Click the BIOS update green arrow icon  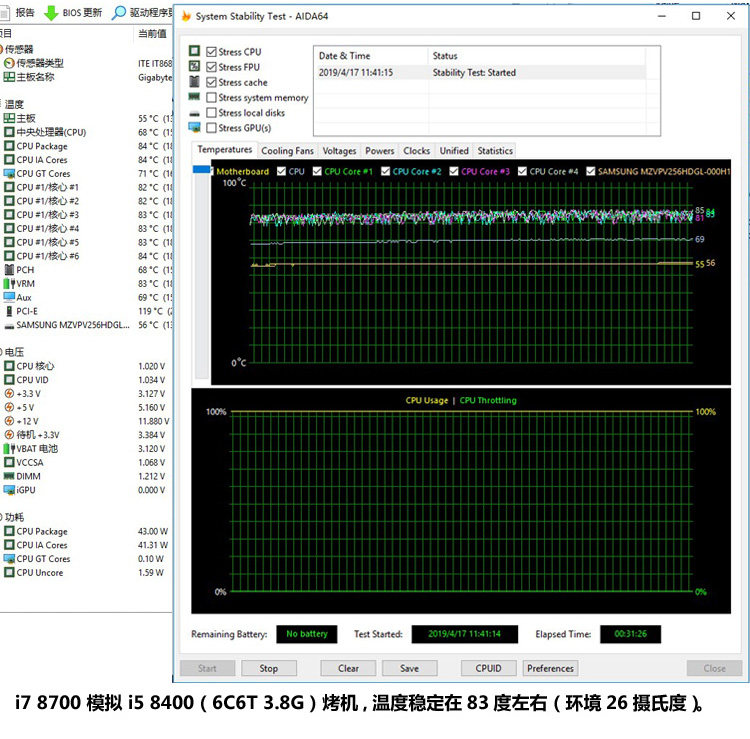(51, 13)
